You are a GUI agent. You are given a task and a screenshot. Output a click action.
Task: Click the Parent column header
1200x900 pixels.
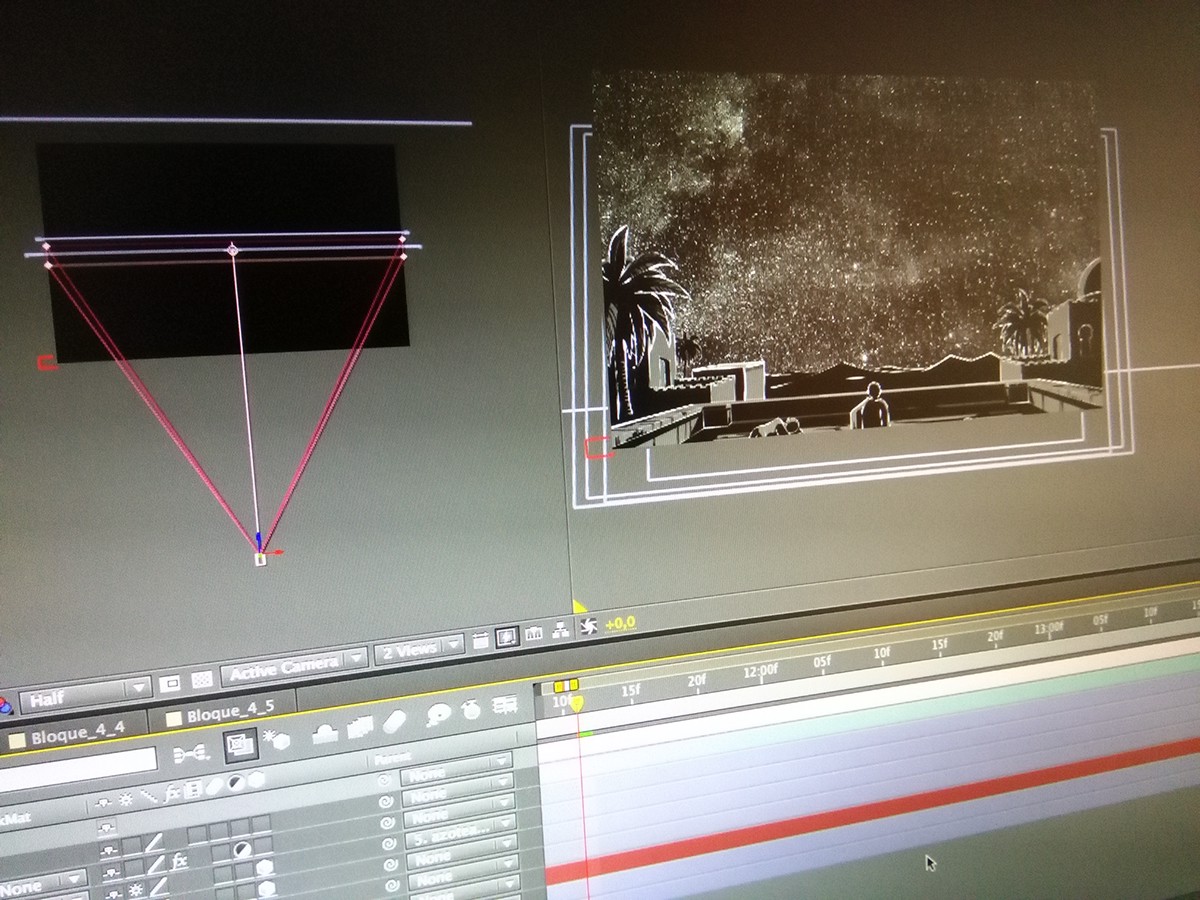(392, 757)
